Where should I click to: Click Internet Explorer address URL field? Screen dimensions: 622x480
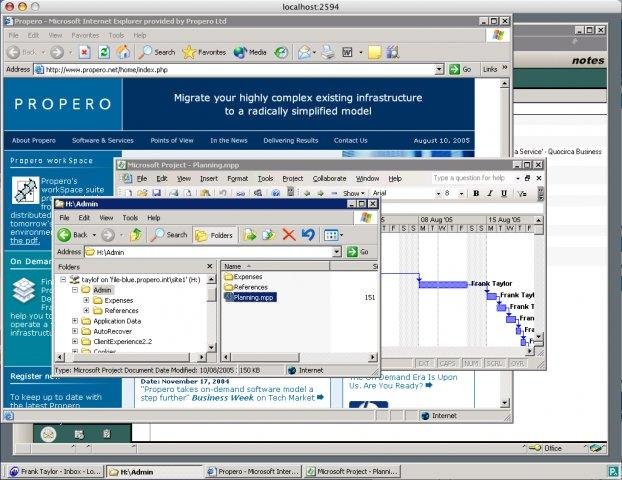click(238, 69)
